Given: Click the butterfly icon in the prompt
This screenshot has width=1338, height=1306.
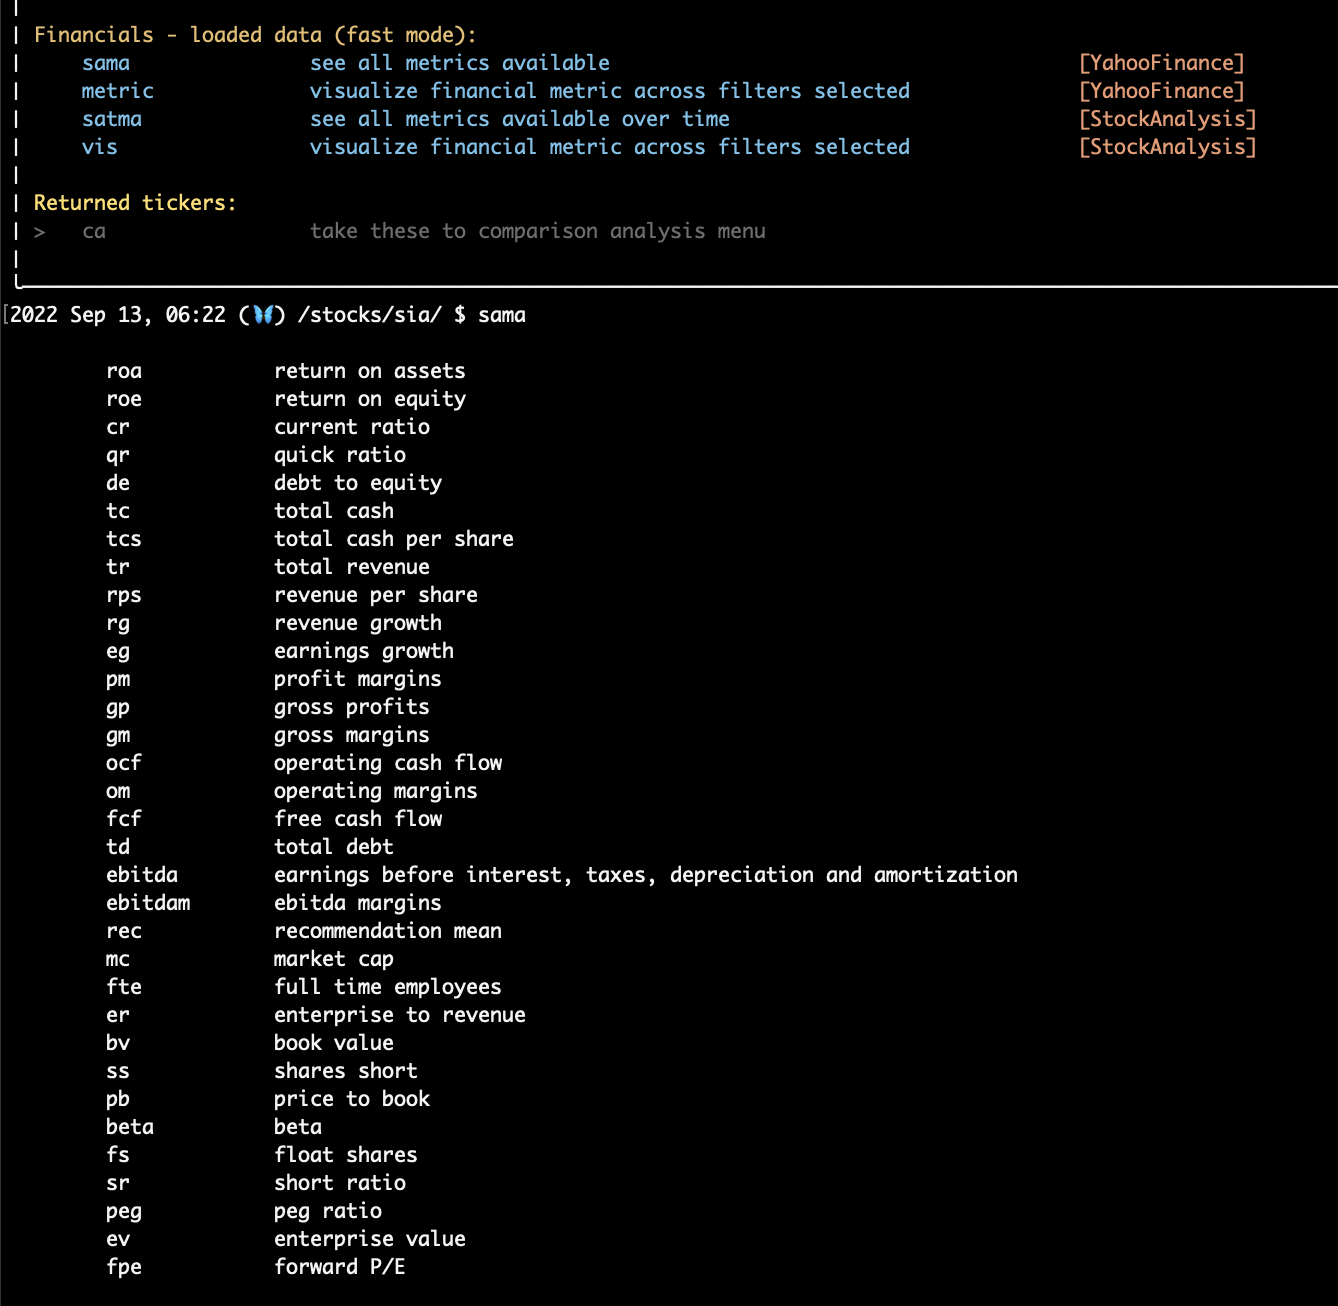Looking at the screenshot, I should click(x=263, y=315).
